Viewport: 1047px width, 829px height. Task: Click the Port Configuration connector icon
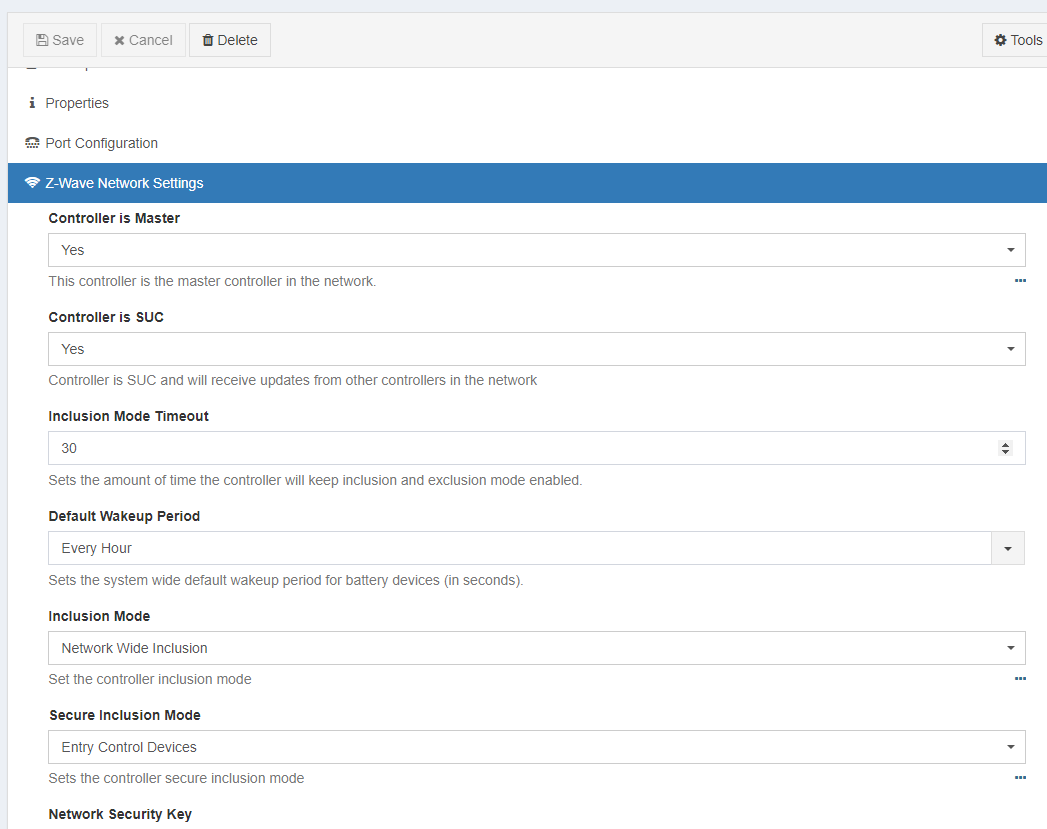32,143
